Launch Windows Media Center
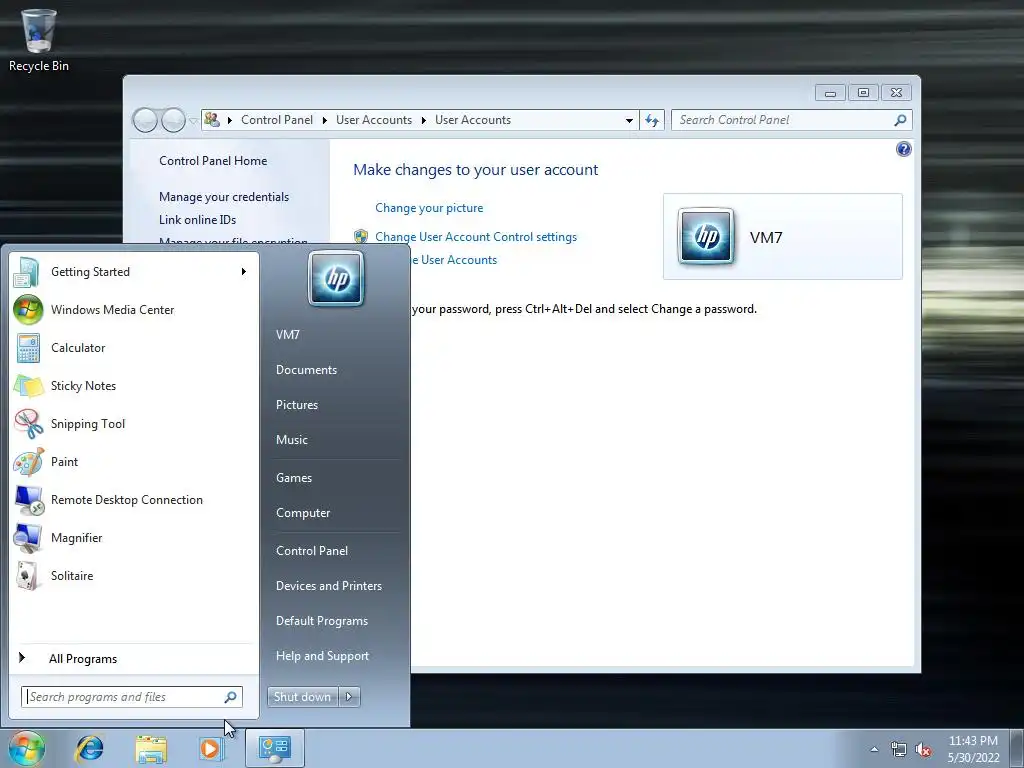 134,310
